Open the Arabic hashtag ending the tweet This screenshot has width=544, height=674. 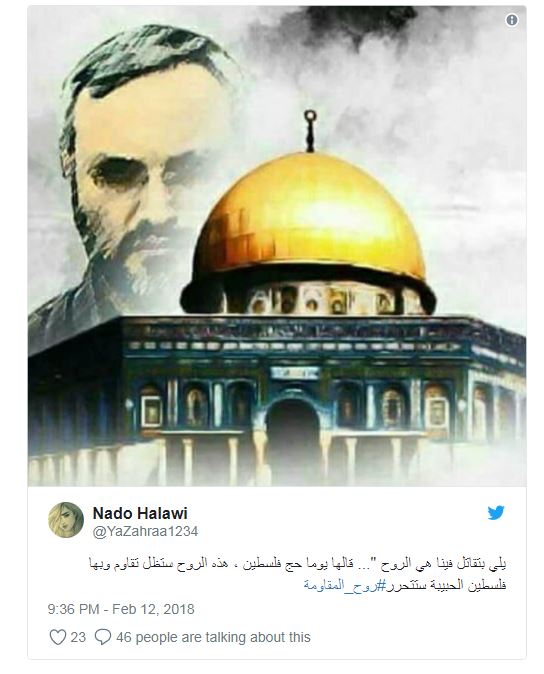pos(343,585)
